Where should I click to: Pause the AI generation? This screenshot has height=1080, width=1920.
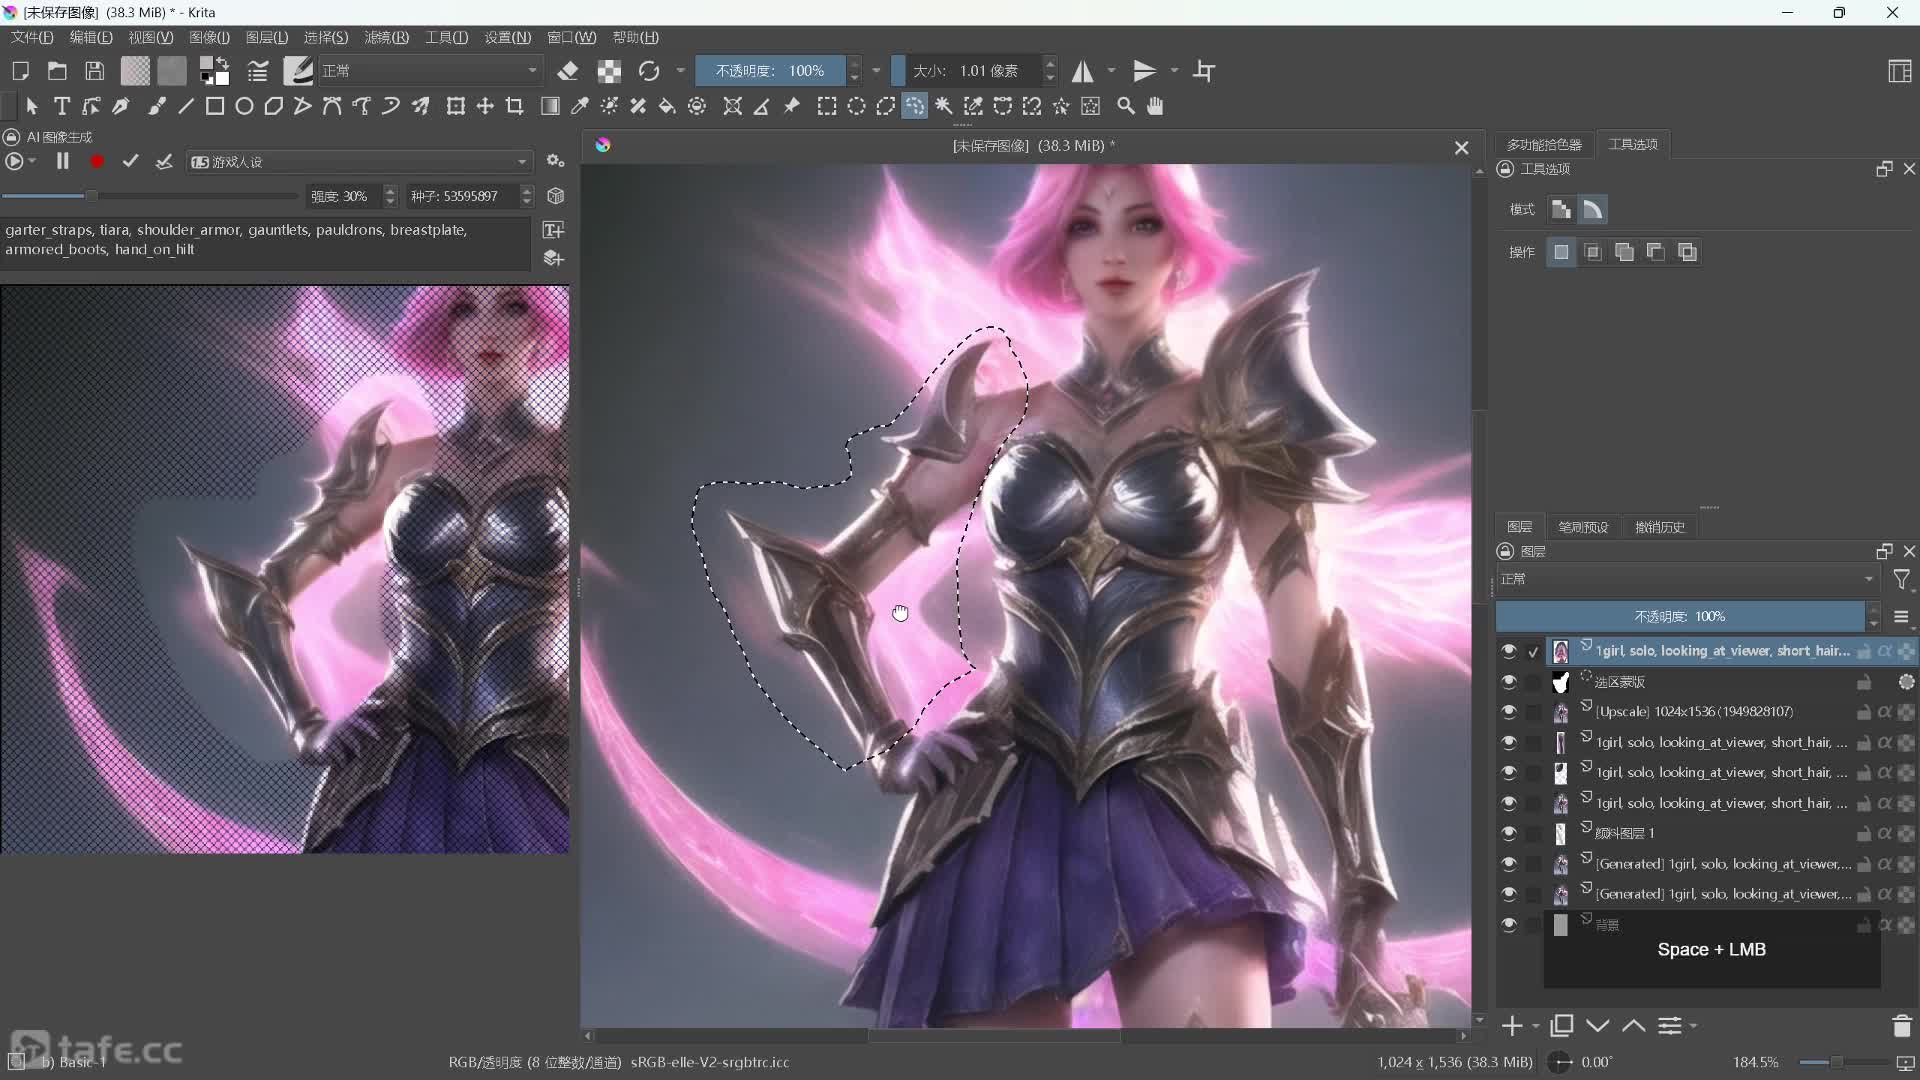62,161
